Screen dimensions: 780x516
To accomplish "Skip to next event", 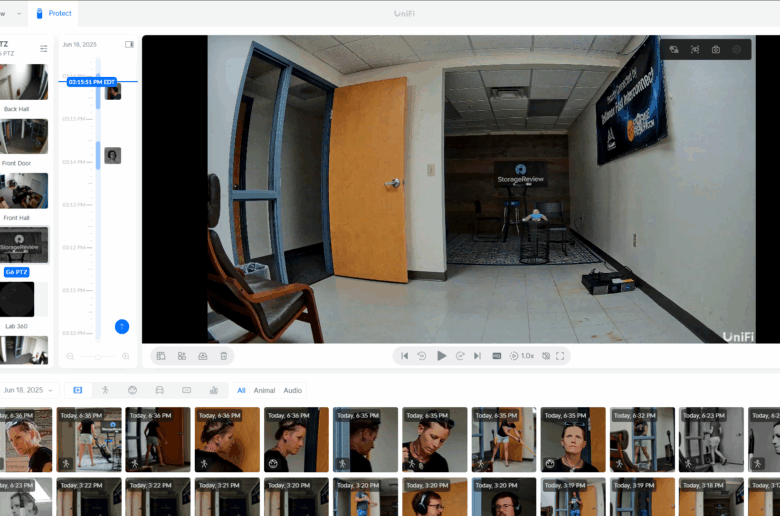I will (x=478, y=356).
